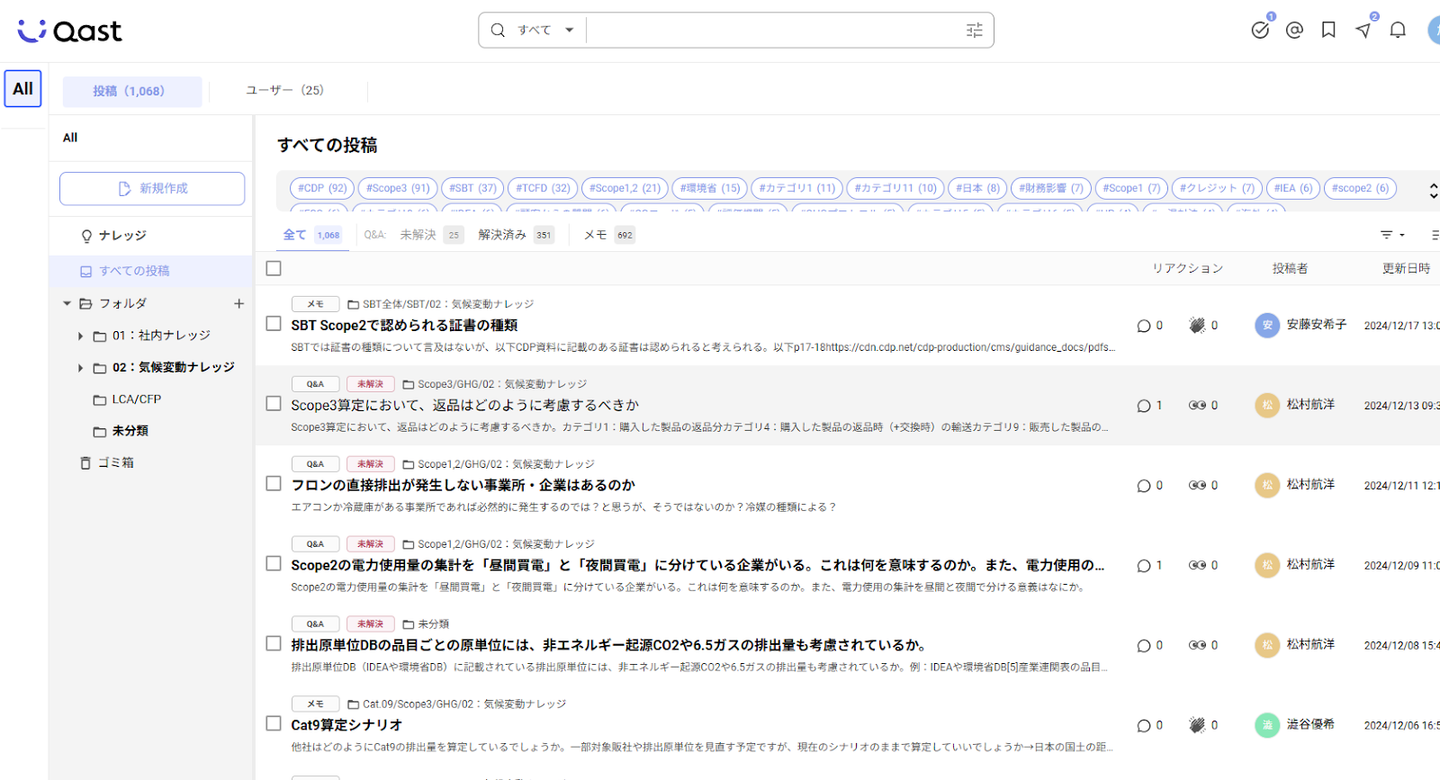Image resolution: width=1440 pixels, height=780 pixels.
Task: Expand the 01：社内ナレッジ folder
Action: tap(80, 336)
